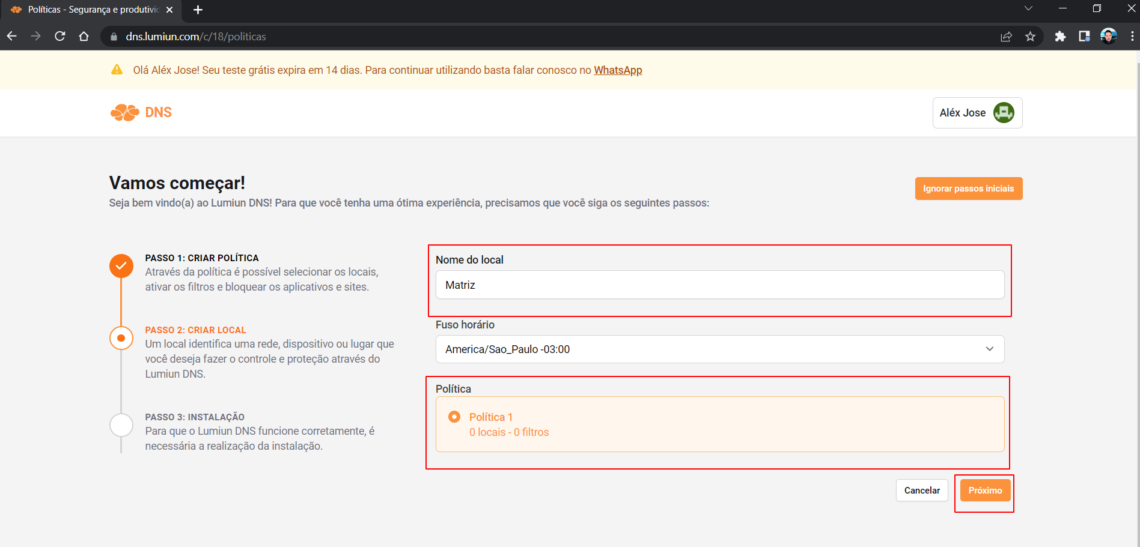This screenshot has height=547, width=1140.
Task: Open the Chrome three-dot menu
Action: (x=1131, y=36)
